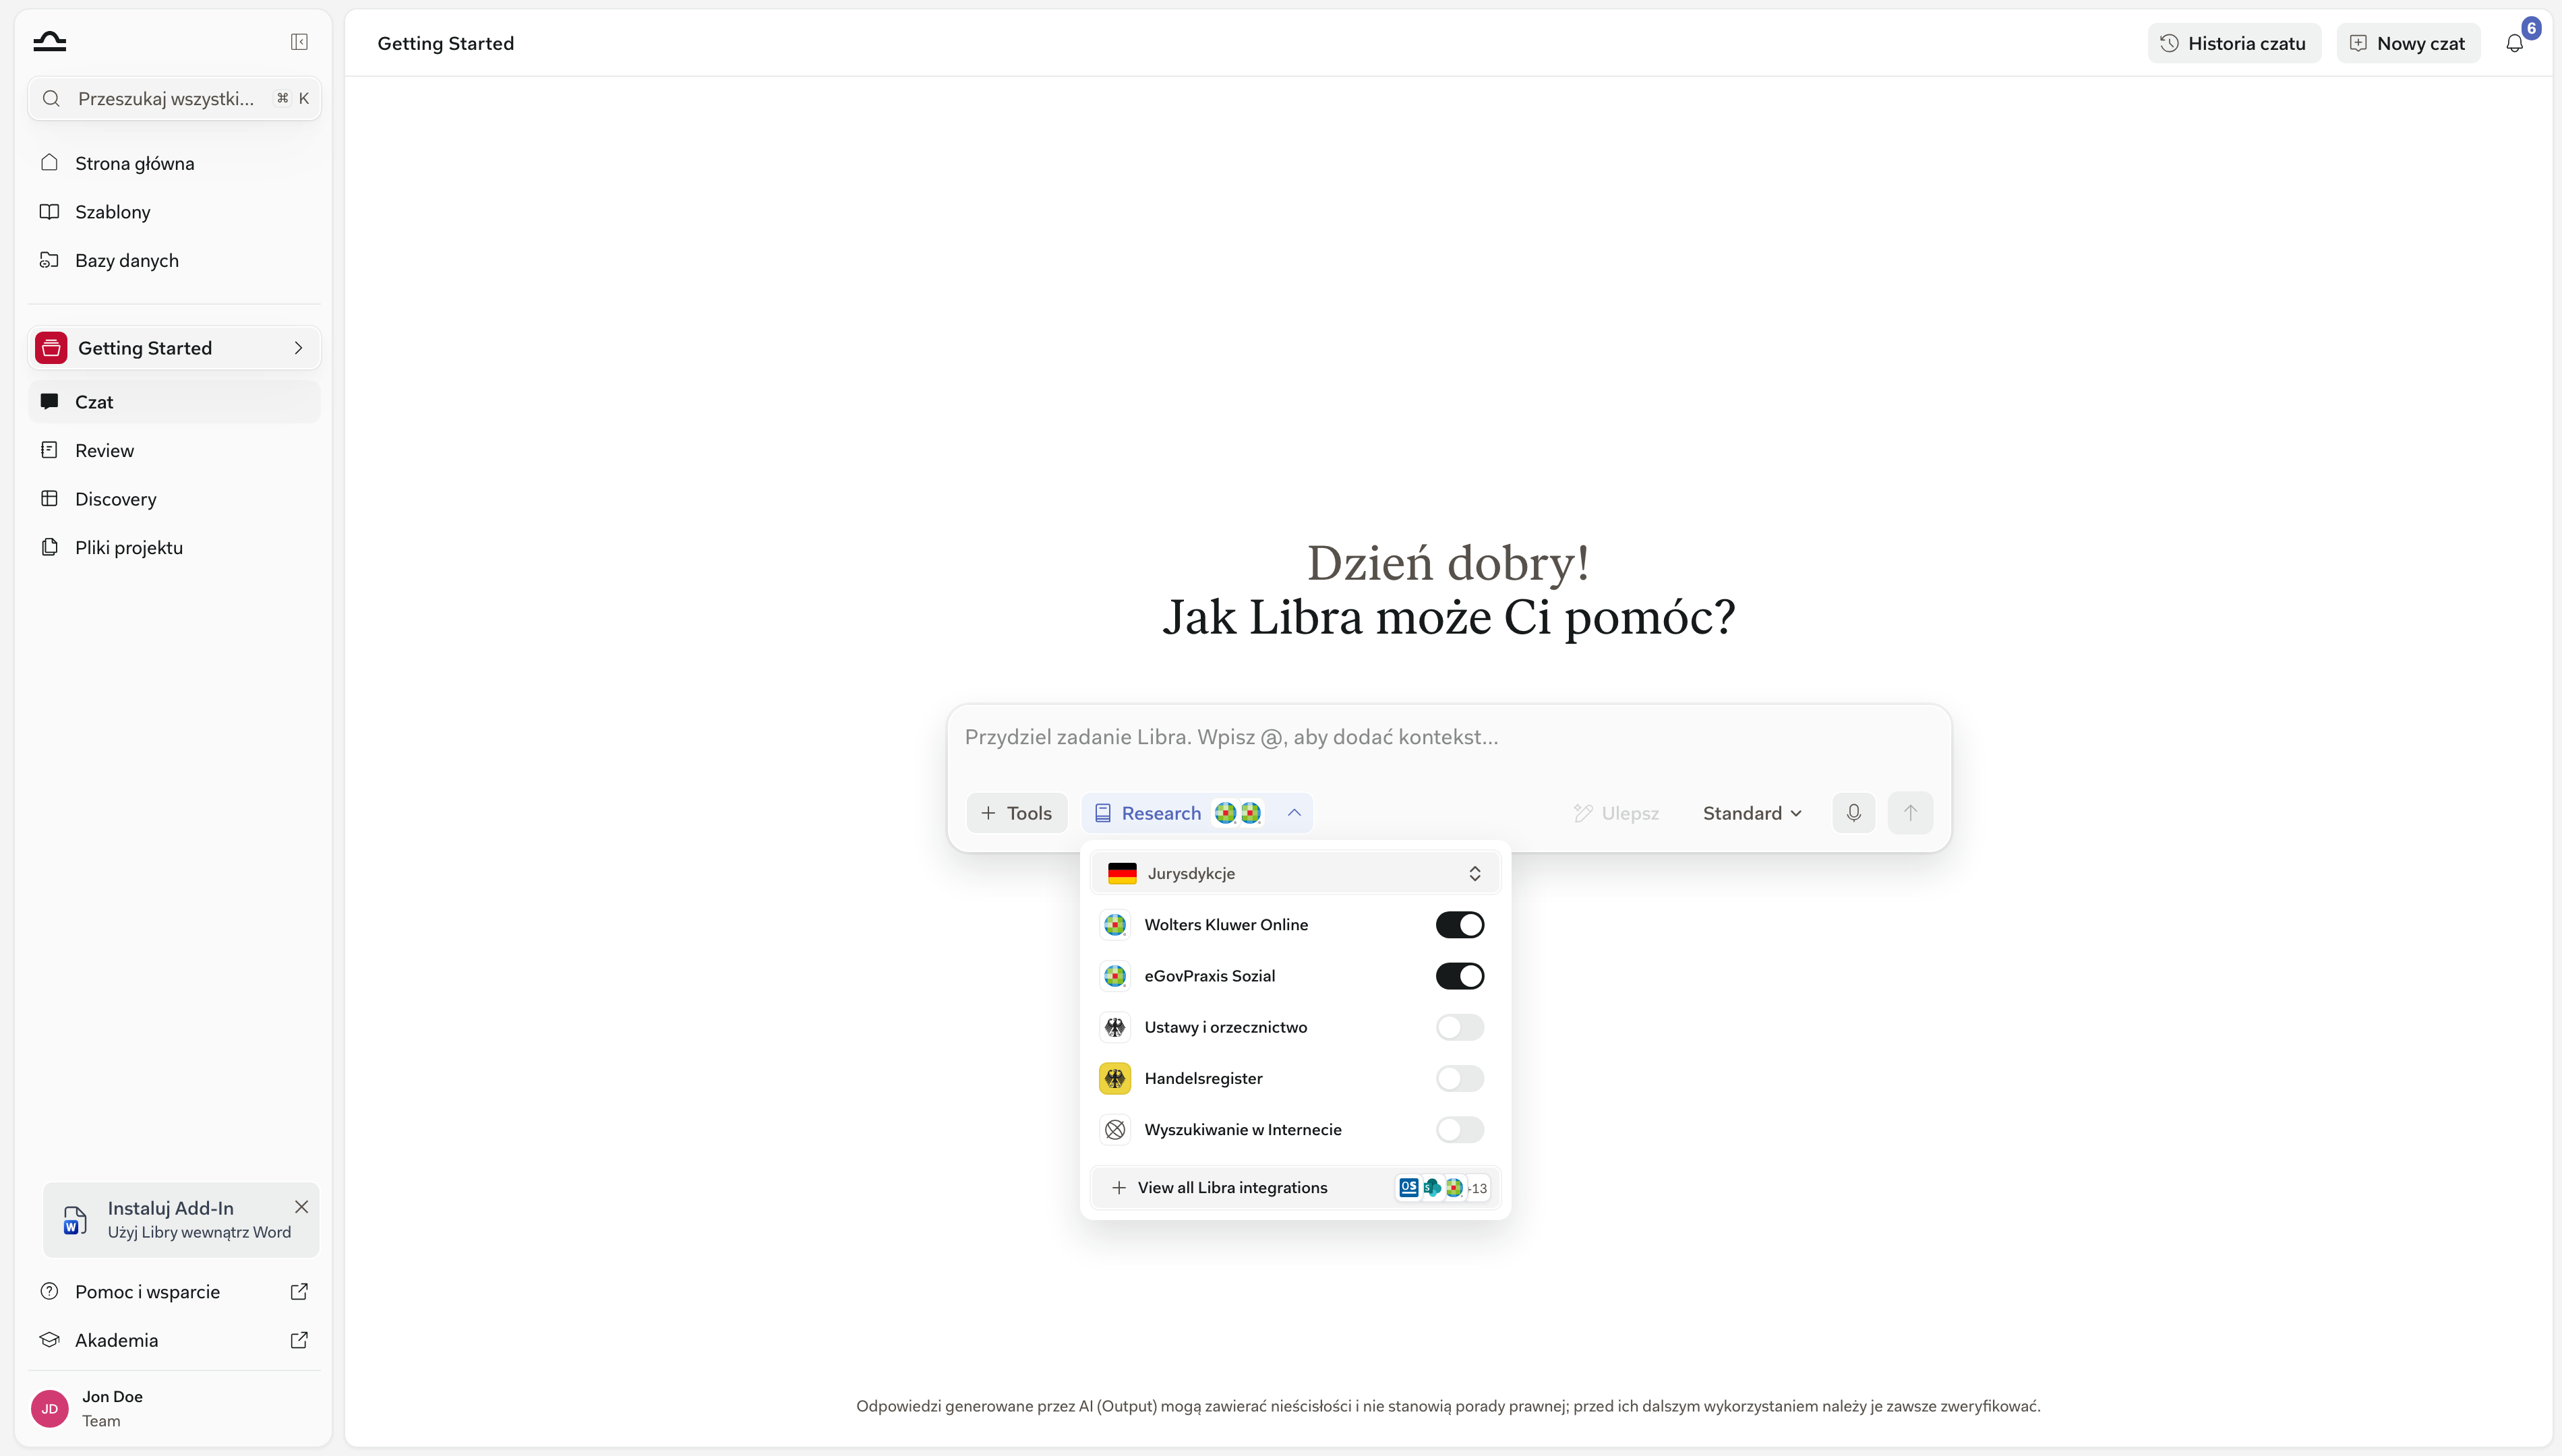Turn off the eGovPraxis Sozial switch
The image size is (2562, 1456).
point(1460,976)
